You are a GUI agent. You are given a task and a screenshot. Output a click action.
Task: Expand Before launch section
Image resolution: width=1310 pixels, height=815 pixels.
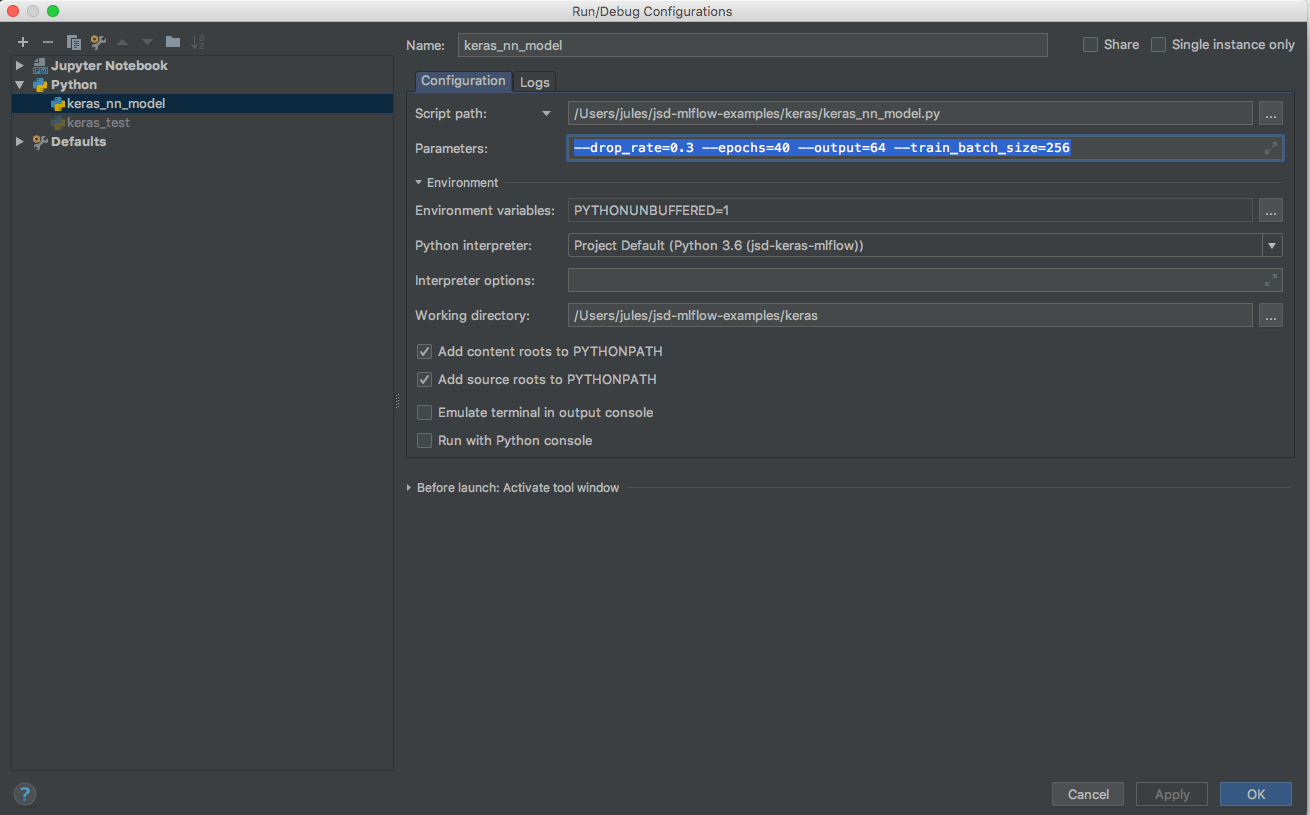[x=409, y=488]
